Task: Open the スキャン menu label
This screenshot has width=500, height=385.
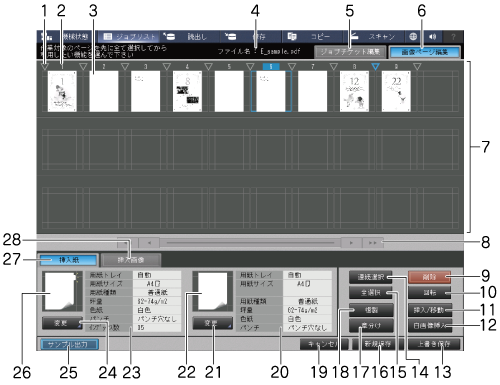Action: tap(381, 37)
